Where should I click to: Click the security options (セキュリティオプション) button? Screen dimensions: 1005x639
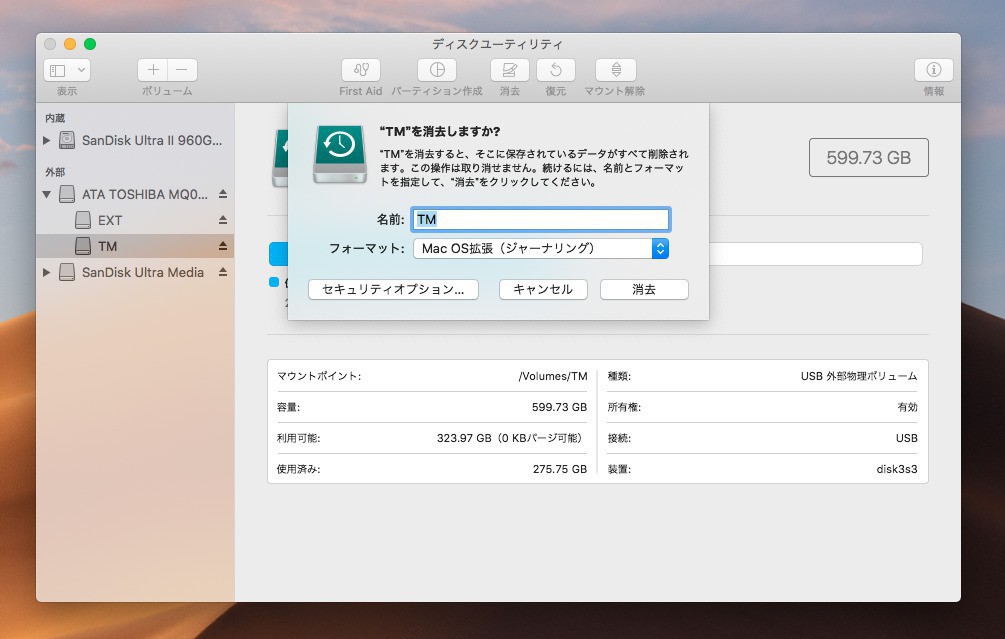393,289
